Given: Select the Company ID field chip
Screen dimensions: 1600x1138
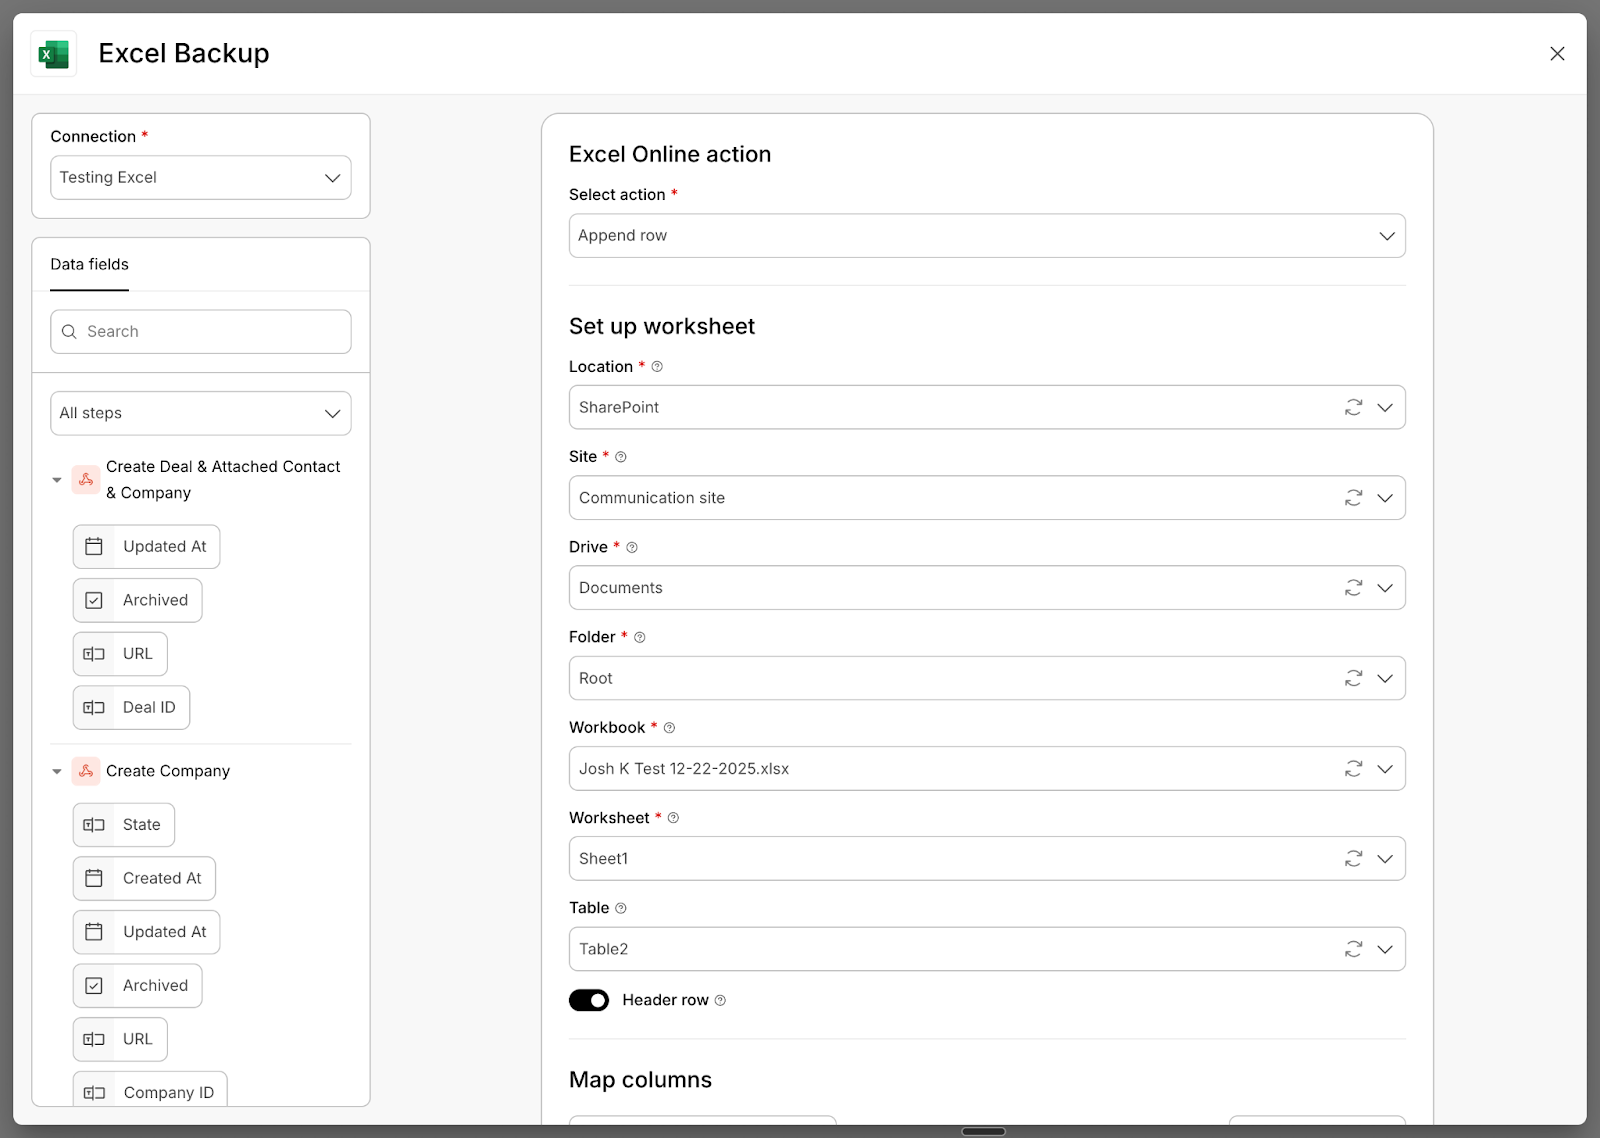Looking at the screenshot, I should (x=150, y=1090).
